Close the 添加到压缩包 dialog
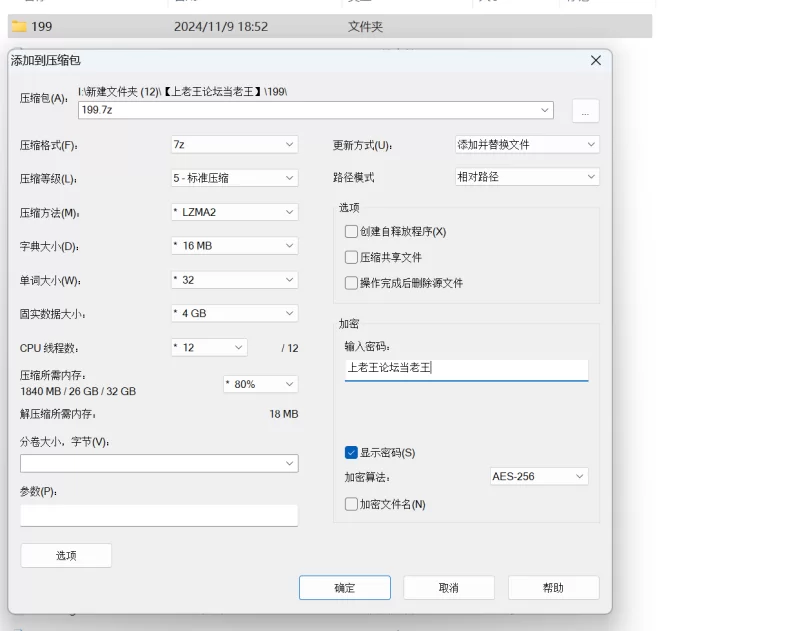The width and height of the screenshot is (800, 631). pyautogui.click(x=595, y=60)
